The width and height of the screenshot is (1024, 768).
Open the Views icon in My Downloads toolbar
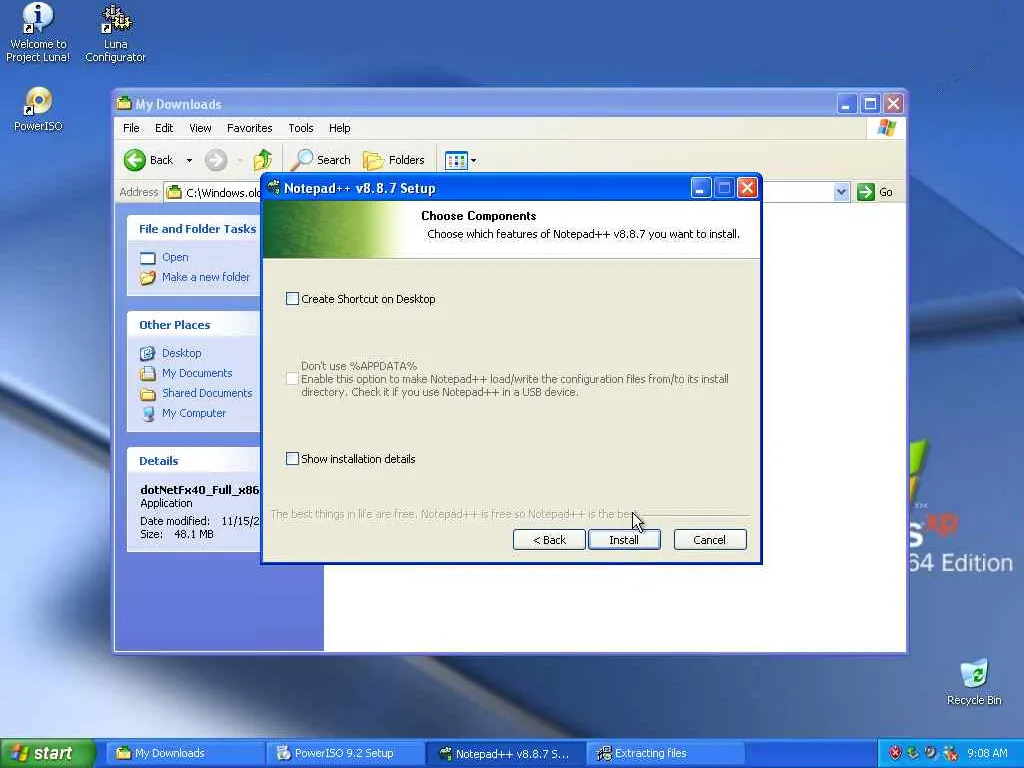[456, 160]
